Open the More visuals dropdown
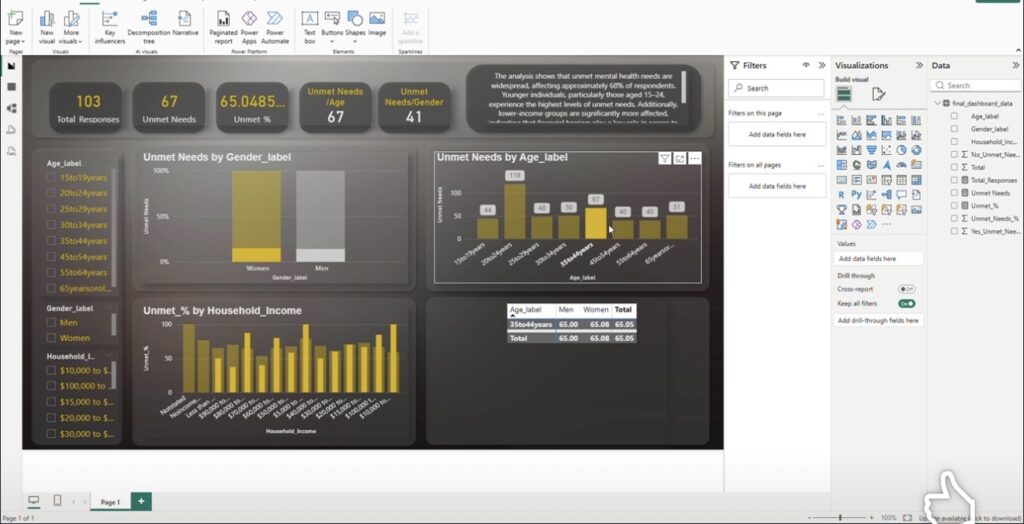This screenshot has height=524, width=1024. [x=71, y=26]
